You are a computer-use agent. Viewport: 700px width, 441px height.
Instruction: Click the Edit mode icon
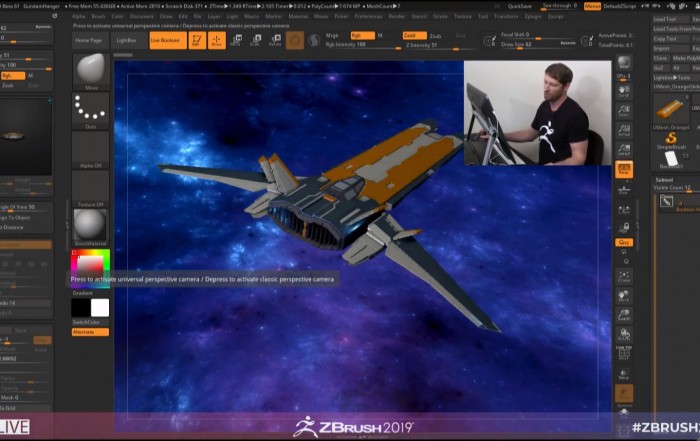point(194,40)
